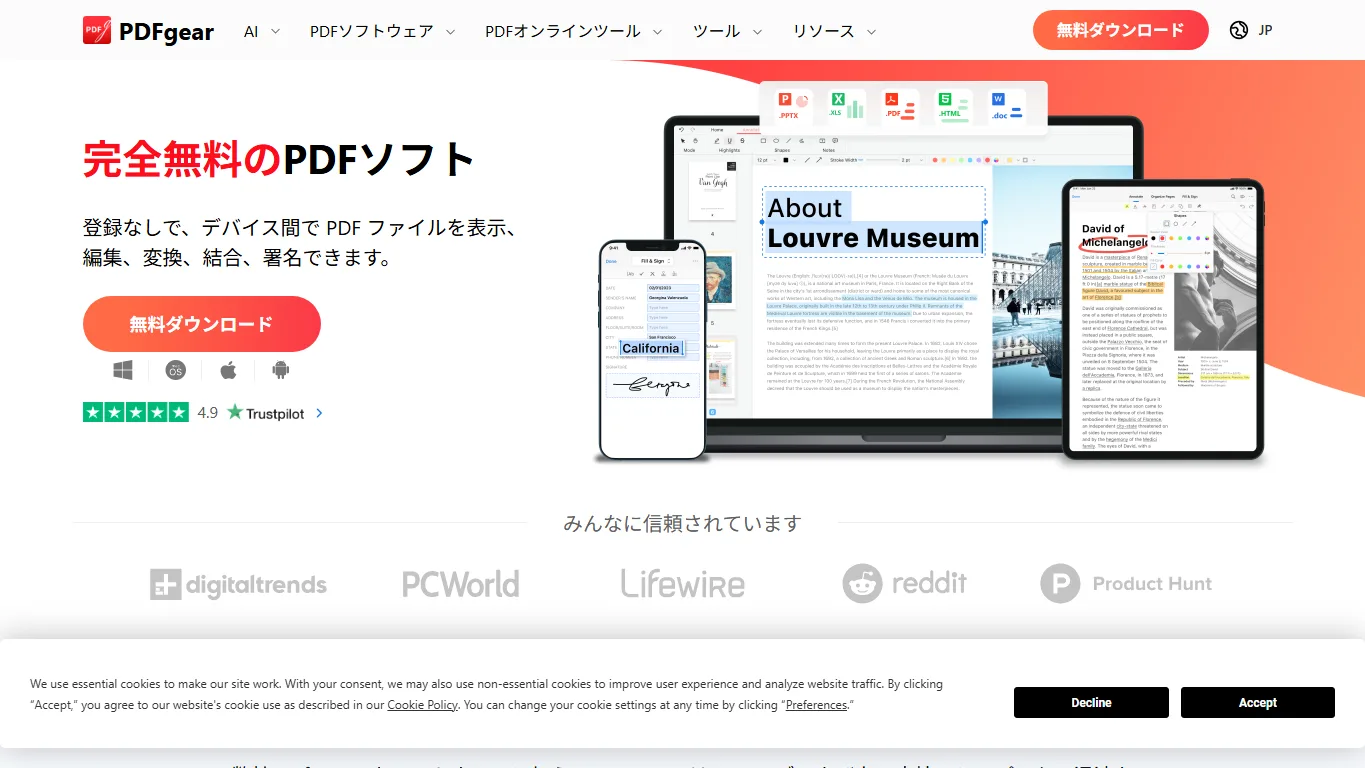Viewport: 1365px width, 768px height.
Task: Click the David of Michelangelo tablet heading
Action: [1117, 236]
